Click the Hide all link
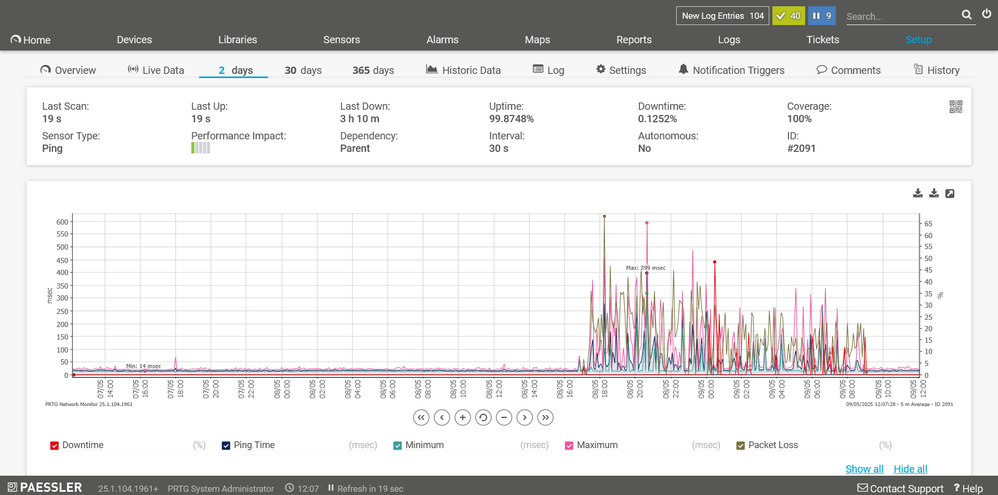Image resolution: width=998 pixels, height=495 pixels. [x=910, y=469]
